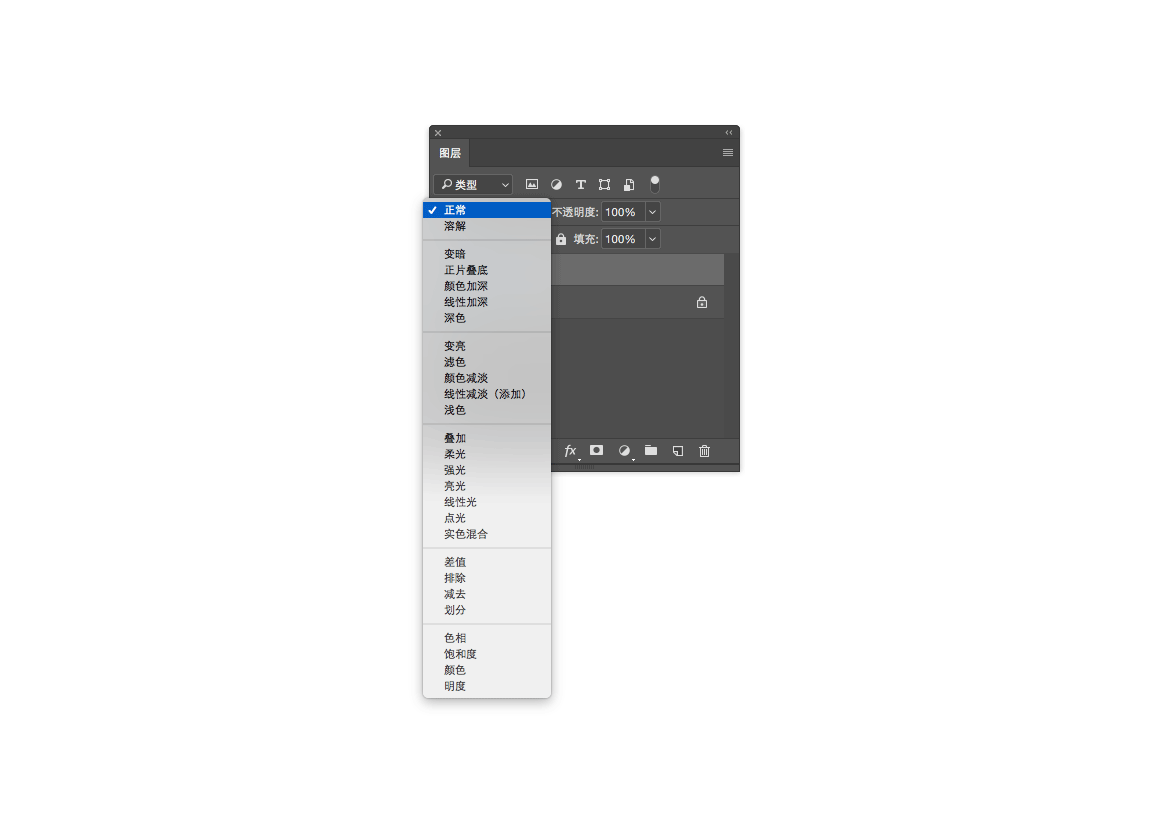Toggle the pixel layers filter icon
This screenshot has width=1152, height=832.
pos(531,184)
